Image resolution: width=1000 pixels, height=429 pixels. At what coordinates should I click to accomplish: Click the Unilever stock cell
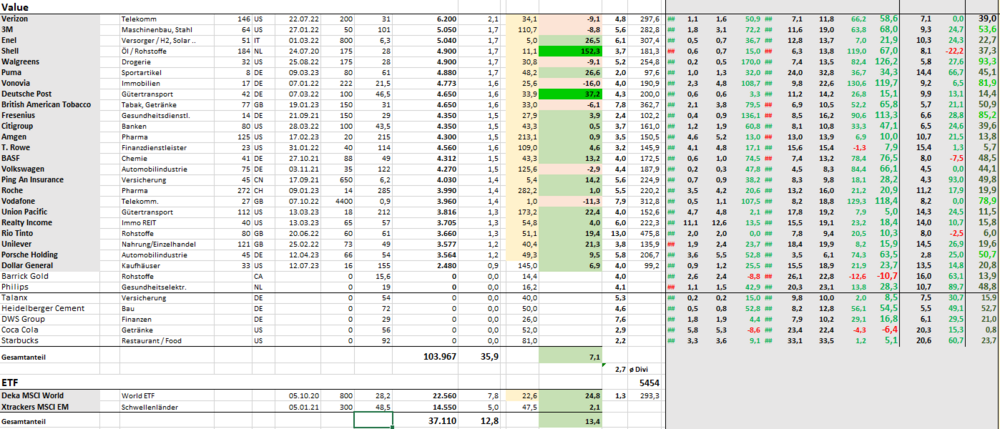50,244
